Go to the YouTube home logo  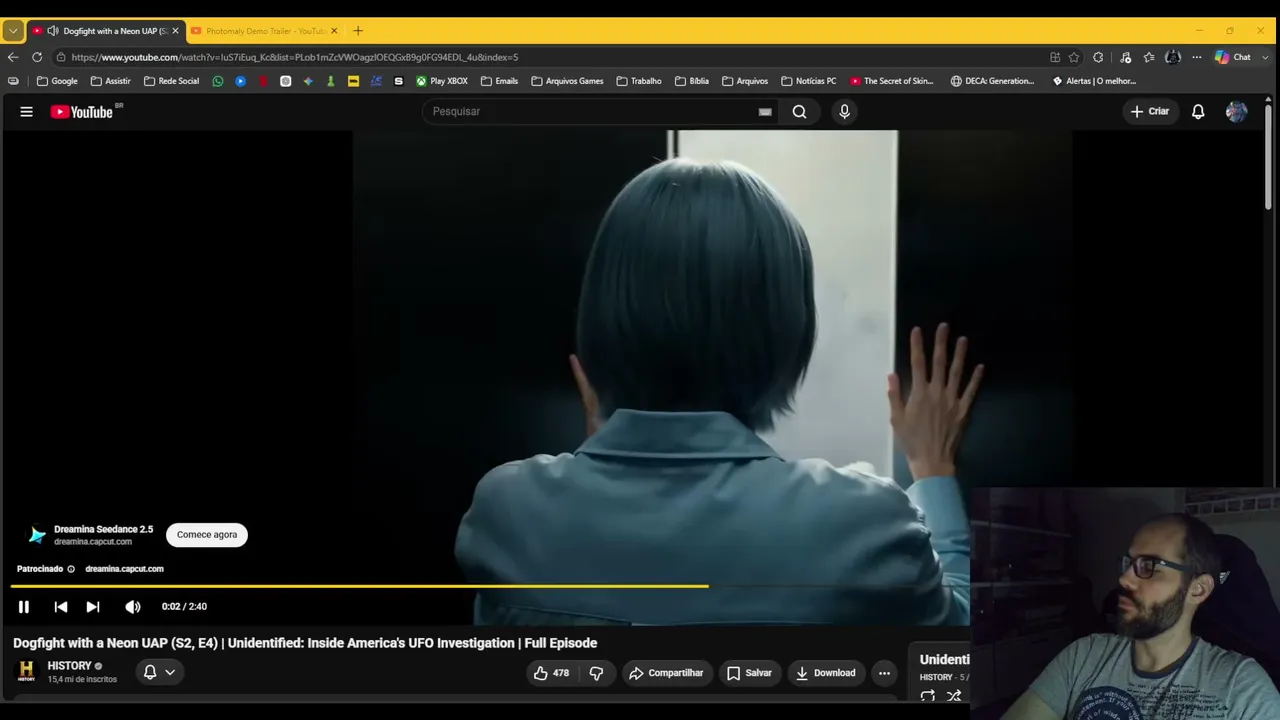click(82, 112)
